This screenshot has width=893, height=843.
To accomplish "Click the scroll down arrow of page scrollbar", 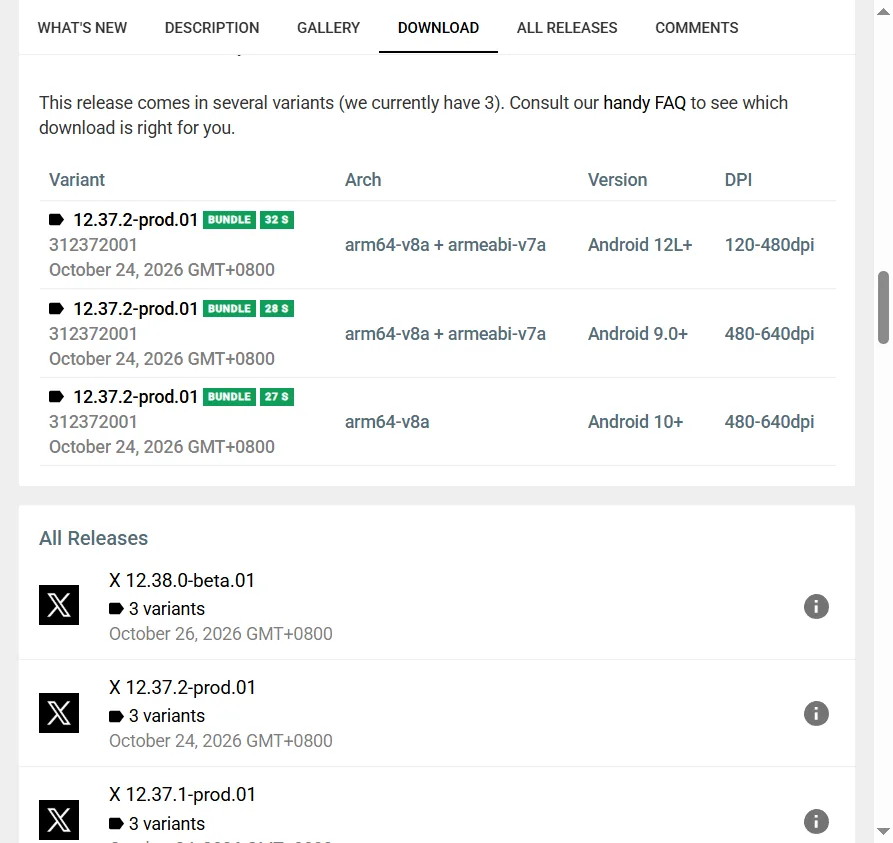I will click(x=883, y=831).
